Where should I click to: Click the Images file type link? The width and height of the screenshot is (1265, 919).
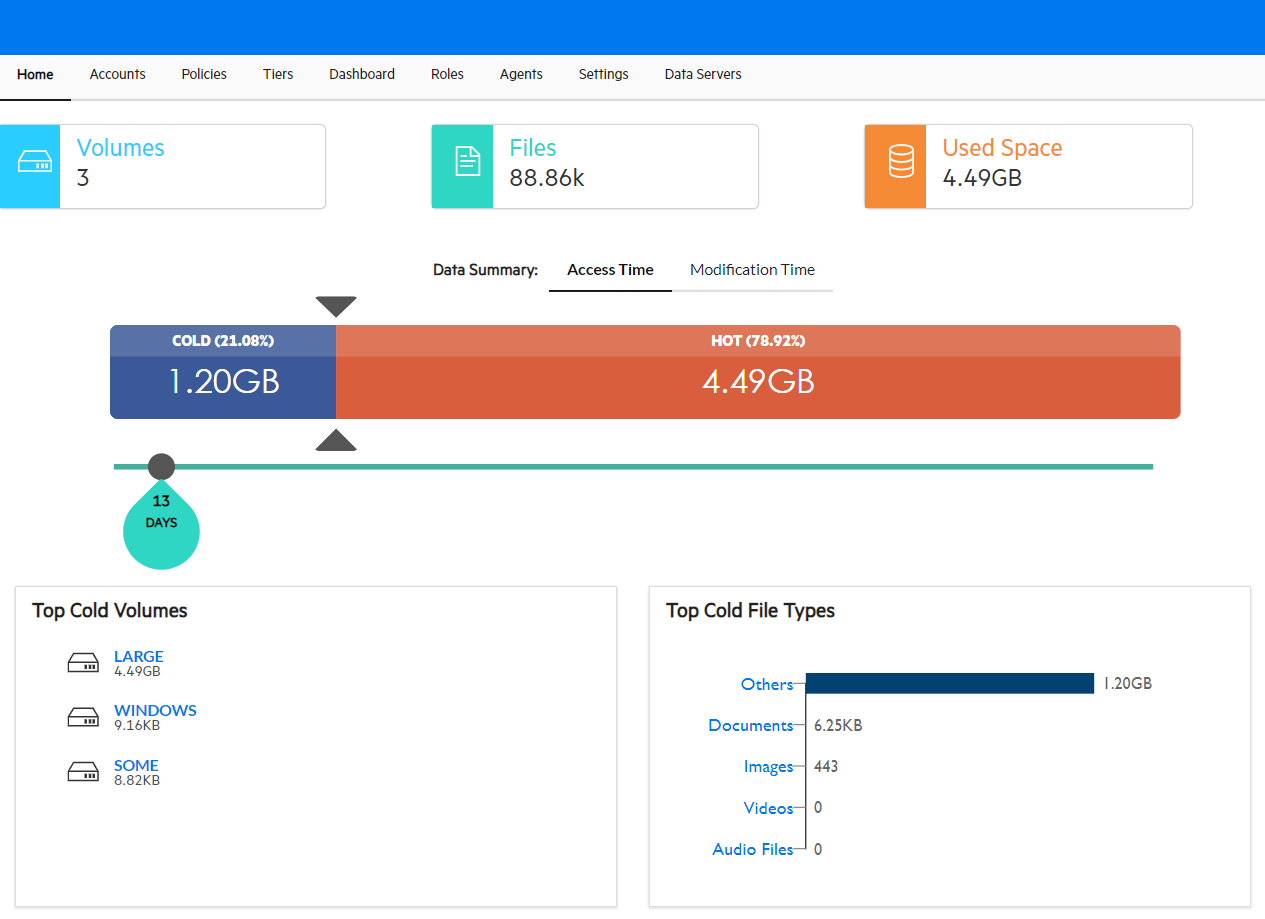(768, 767)
